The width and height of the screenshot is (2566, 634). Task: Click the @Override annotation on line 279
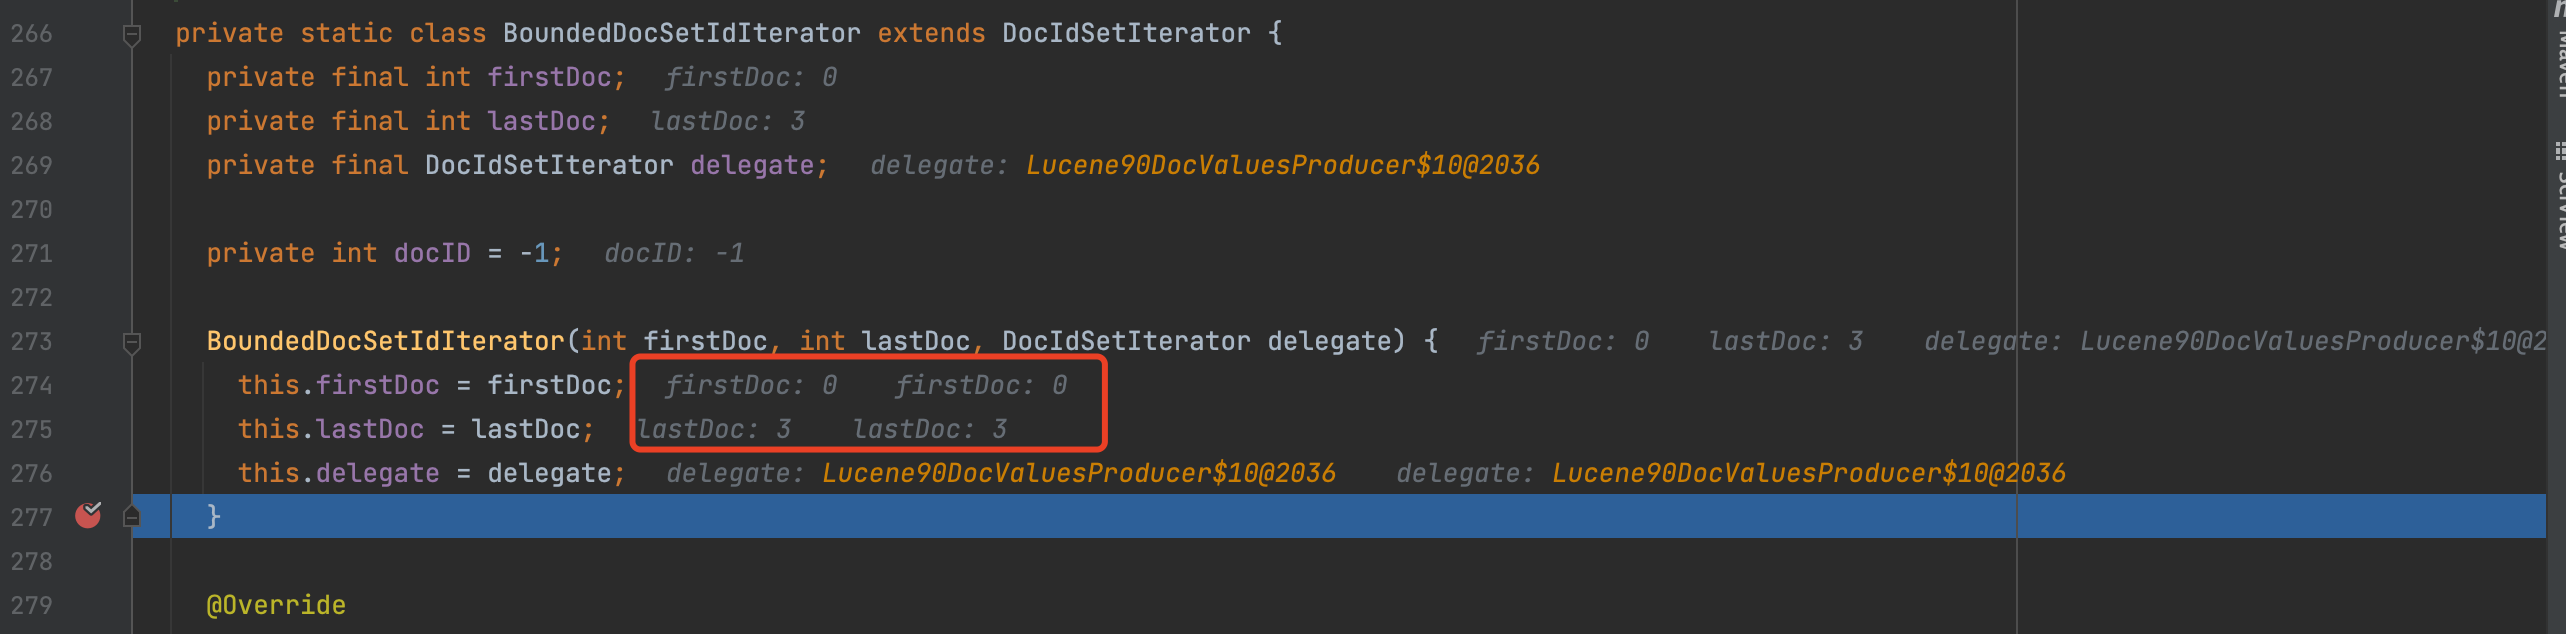(x=276, y=605)
